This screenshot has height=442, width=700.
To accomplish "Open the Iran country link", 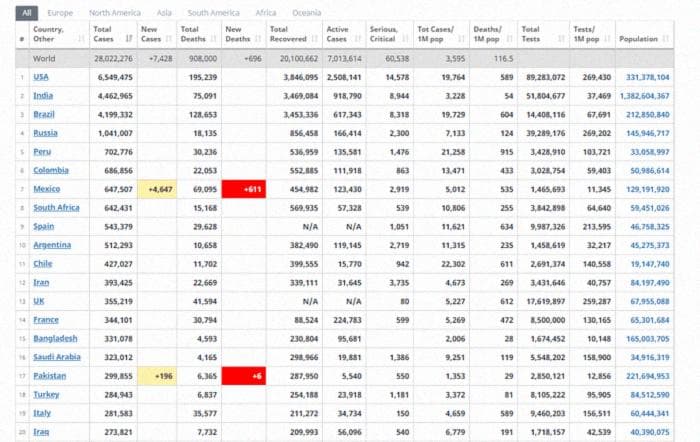I will (41, 283).
